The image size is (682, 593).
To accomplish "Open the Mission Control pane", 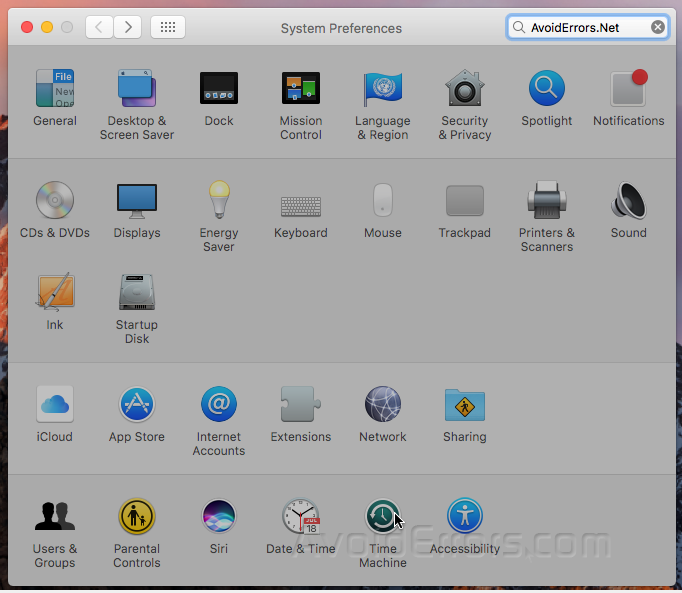I will [x=300, y=90].
